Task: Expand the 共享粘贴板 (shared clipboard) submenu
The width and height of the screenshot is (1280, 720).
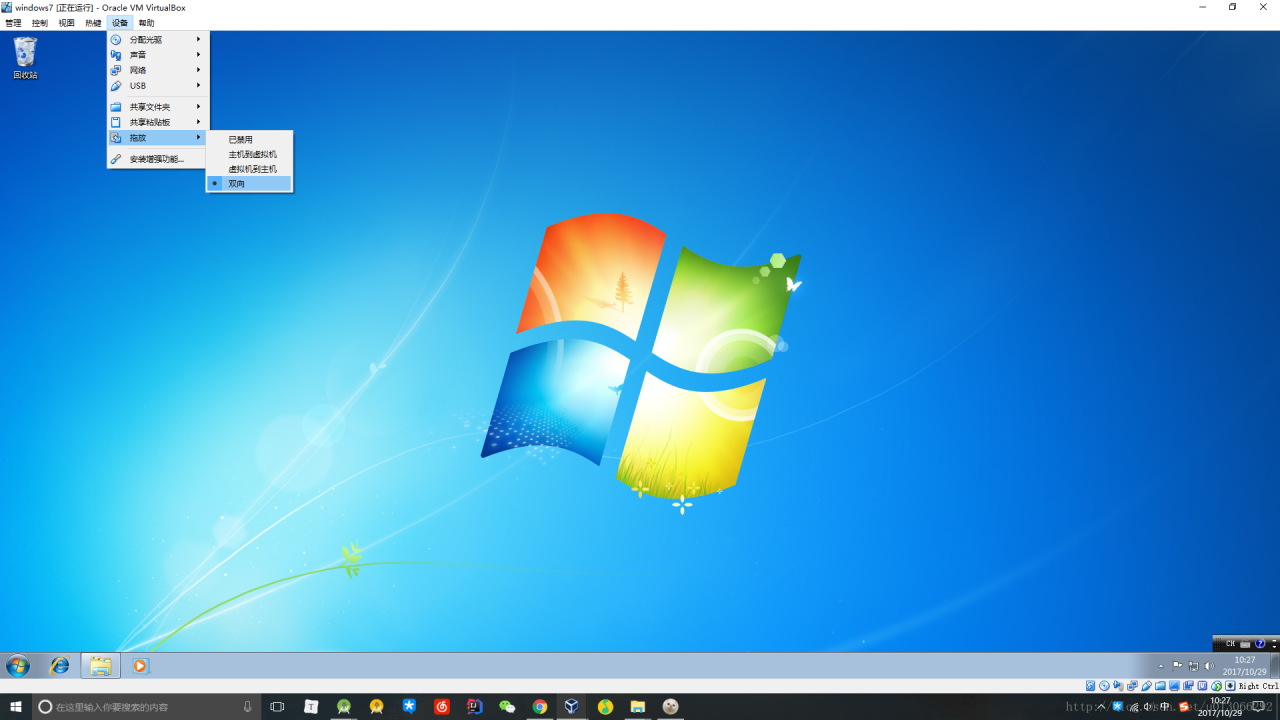Action: tap(158, 122)
